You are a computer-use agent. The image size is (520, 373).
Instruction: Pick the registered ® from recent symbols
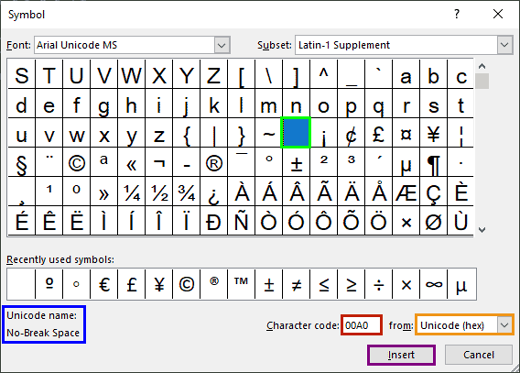tap(214, 284)
